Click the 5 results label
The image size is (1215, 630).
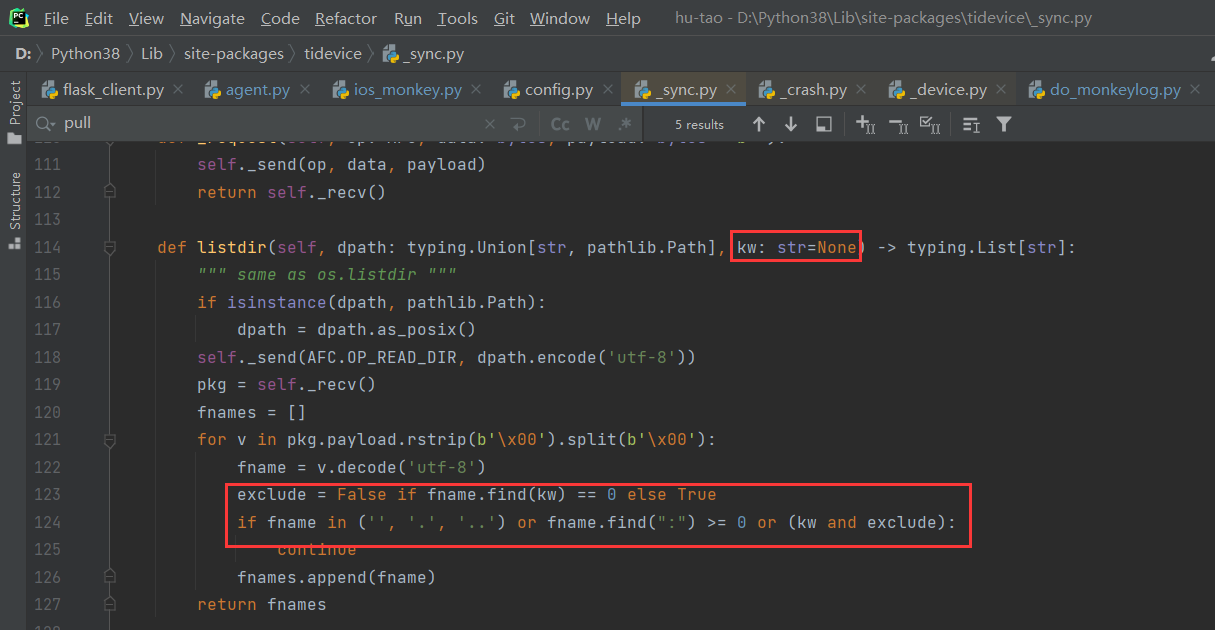(699, 125)
